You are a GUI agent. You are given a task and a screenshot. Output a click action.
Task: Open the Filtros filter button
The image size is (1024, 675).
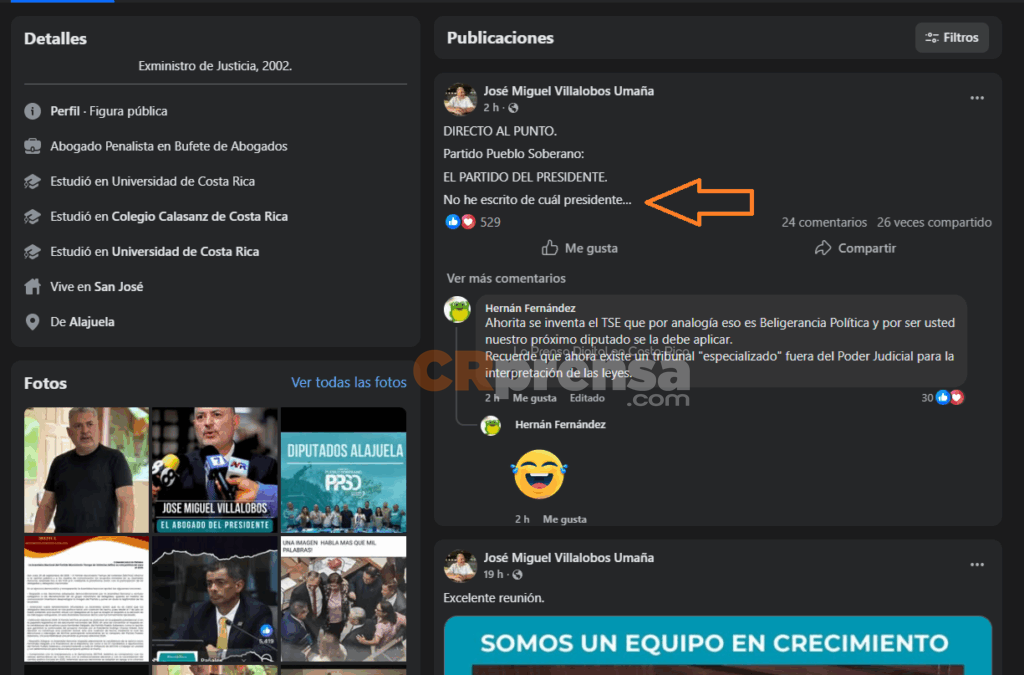coord(952,38)
